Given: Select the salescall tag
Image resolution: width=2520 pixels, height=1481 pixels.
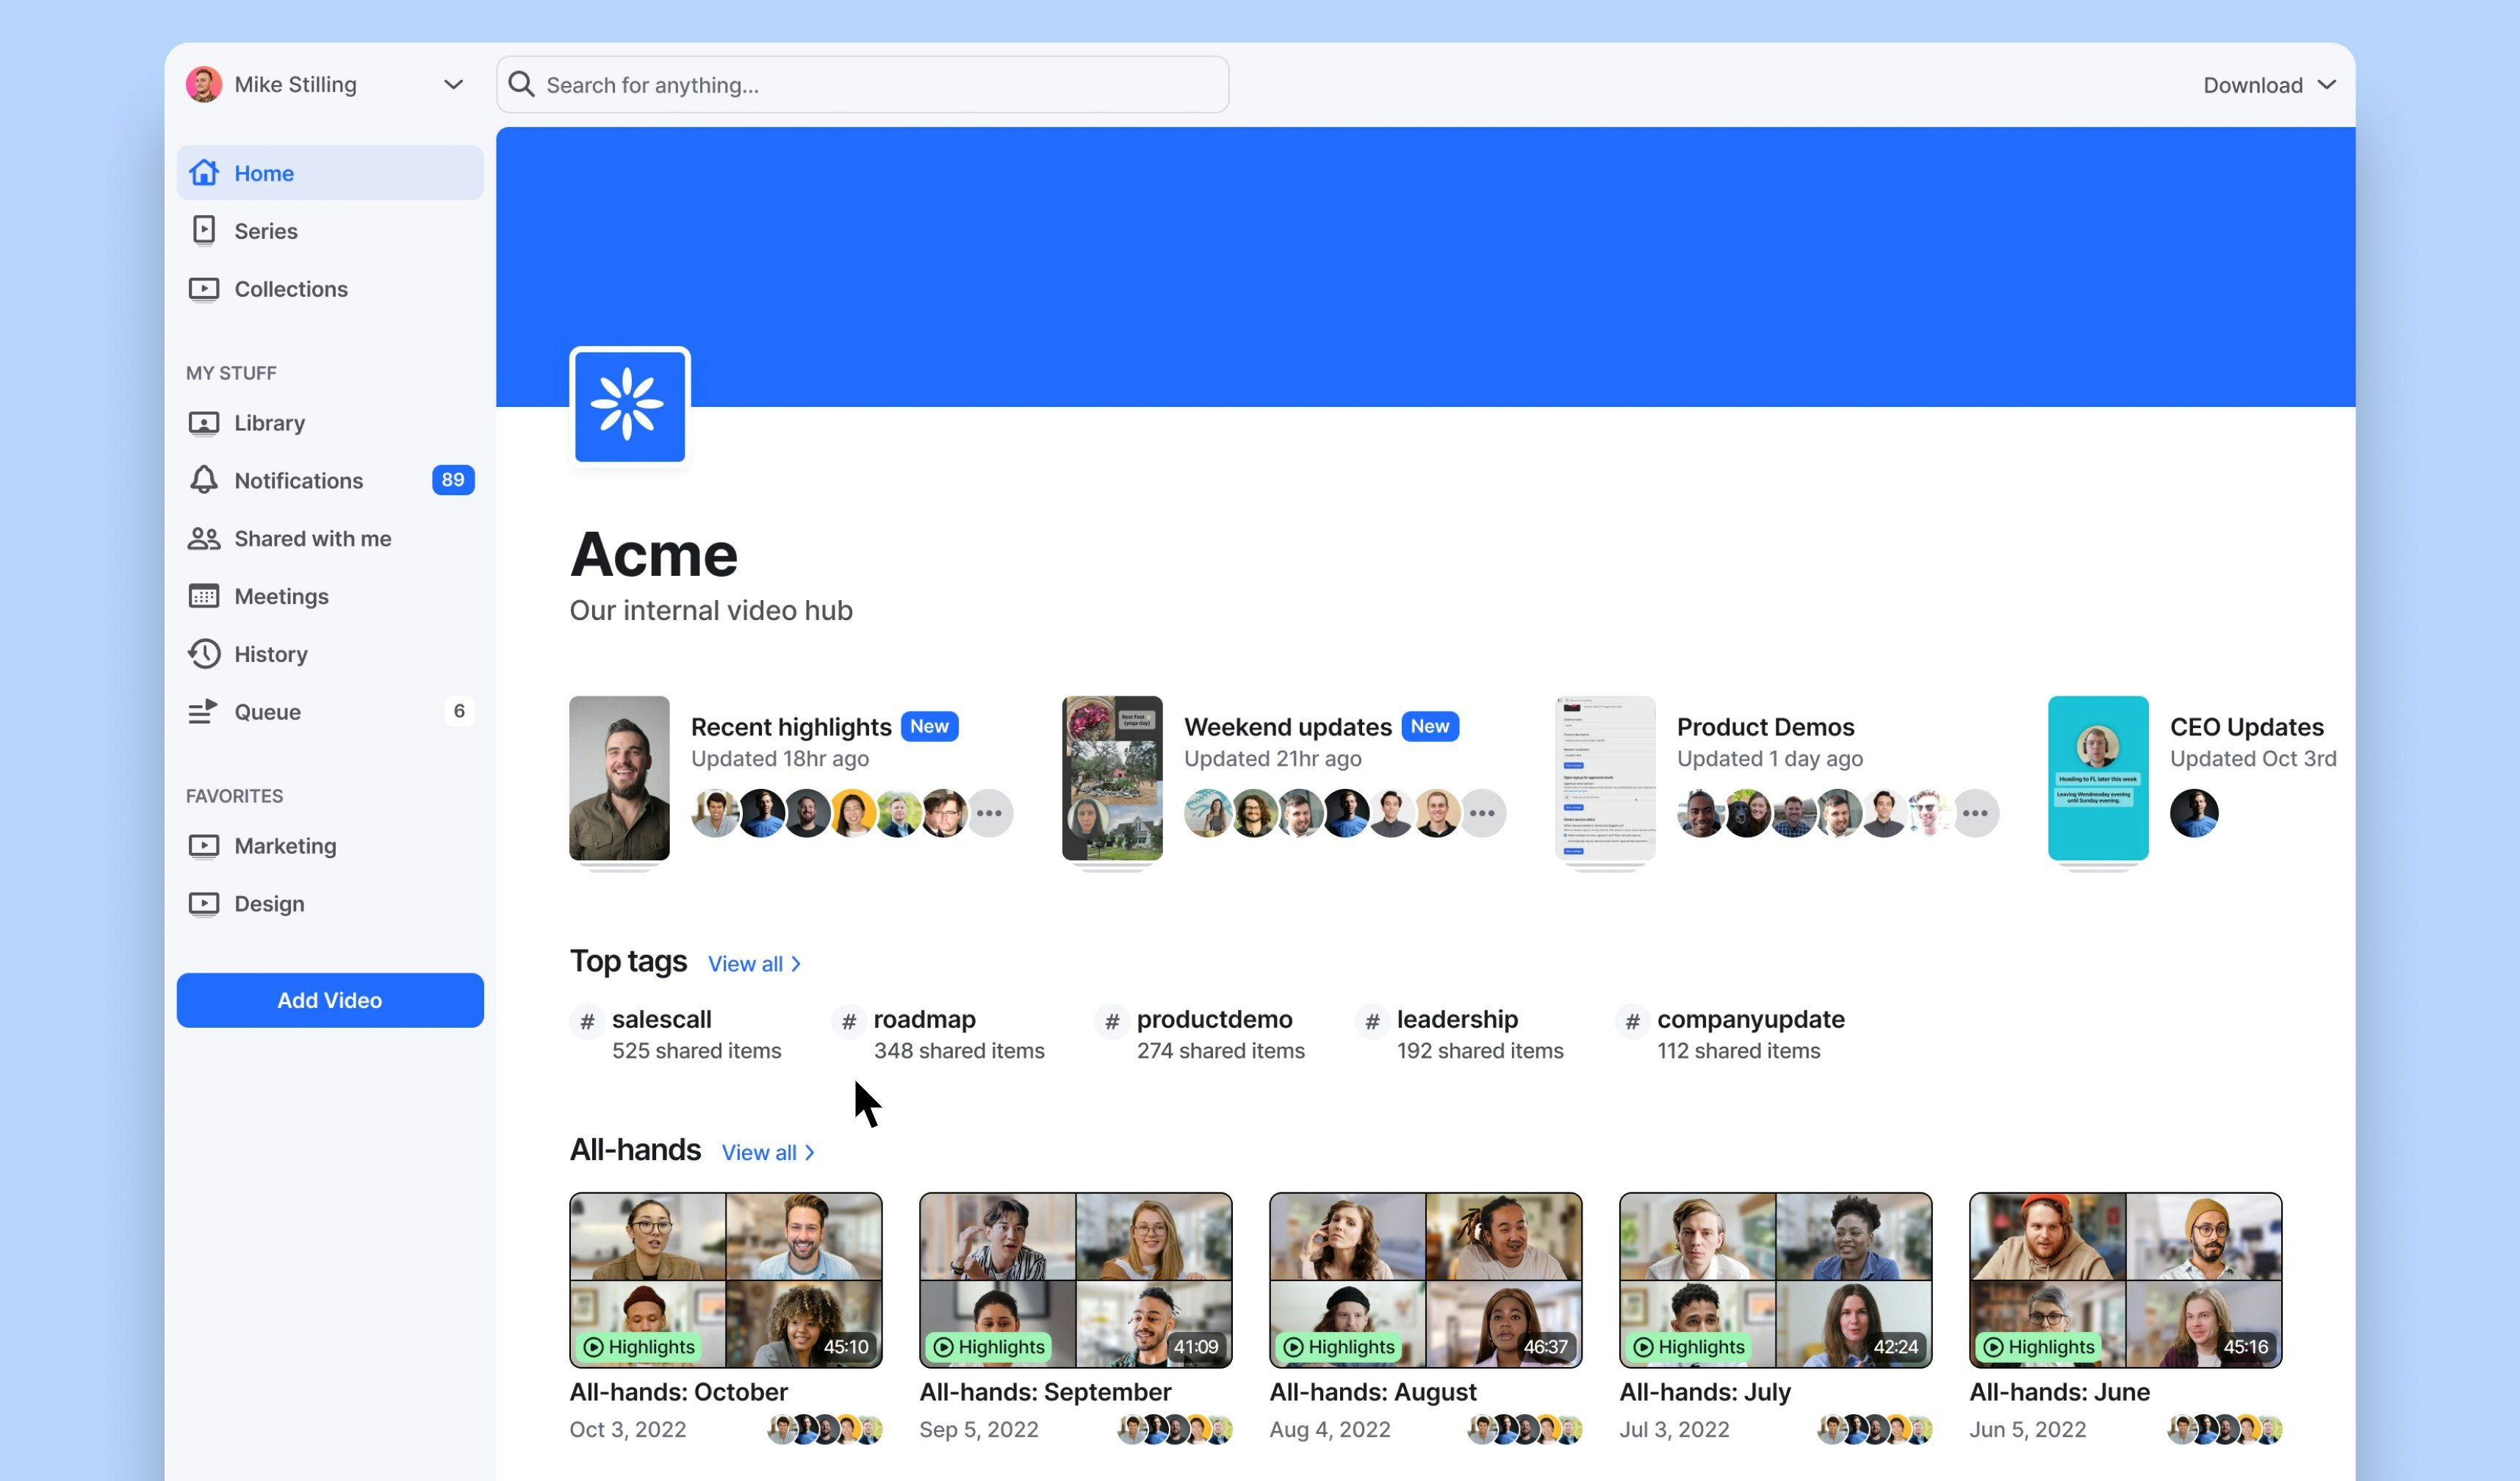Looking at the screenshot, I should (662, 1019).
